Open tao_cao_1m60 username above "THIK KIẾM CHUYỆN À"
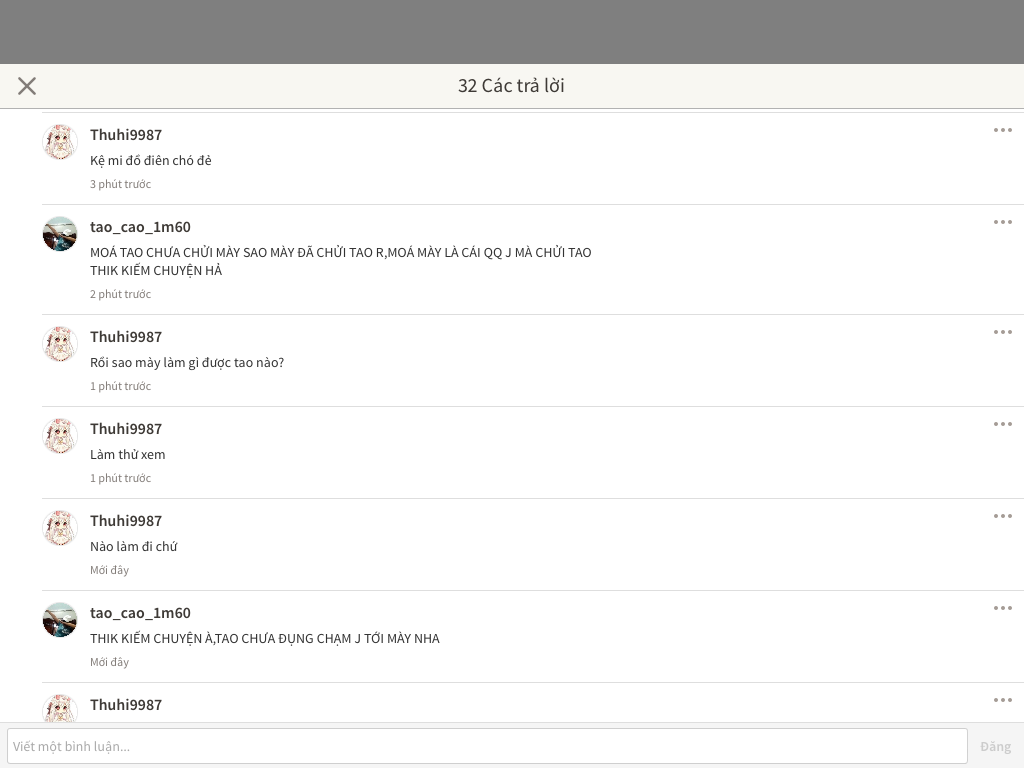This screenshot has width=1024, height=768. click(x=140, y=613)
